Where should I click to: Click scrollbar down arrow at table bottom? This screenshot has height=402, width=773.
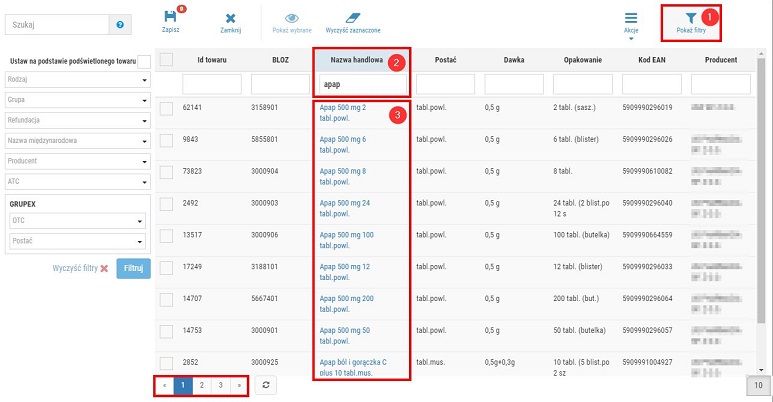762,370
